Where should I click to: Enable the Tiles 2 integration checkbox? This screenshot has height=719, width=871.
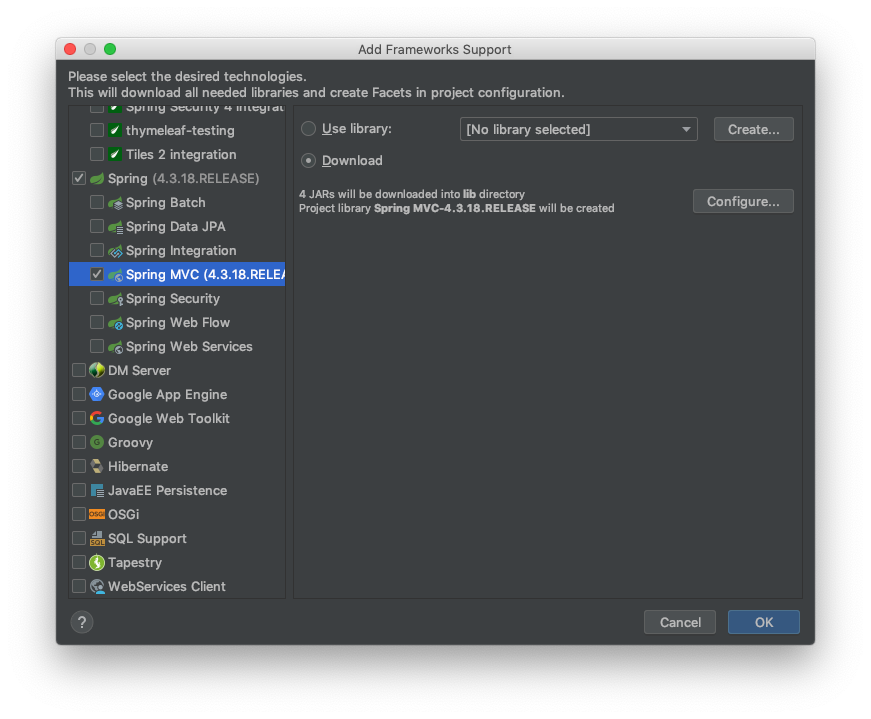tap(97, 154)
